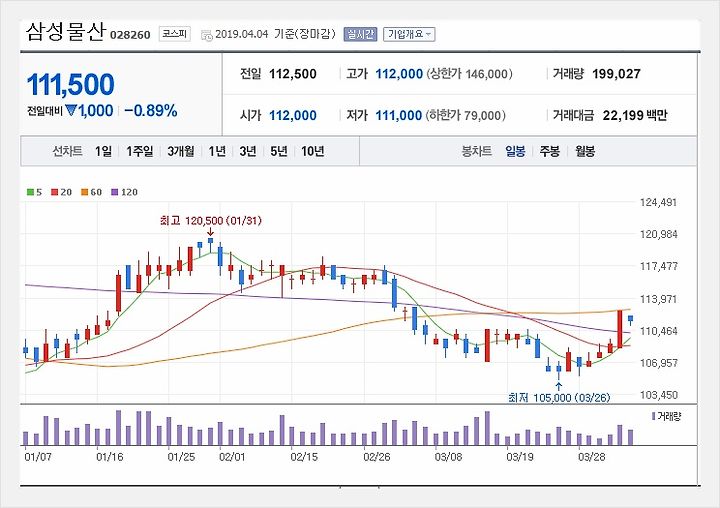The width and height of the screenshot is (720, 508).
Task: Show the 5년 line chart
Action: [x=279, y=151]
